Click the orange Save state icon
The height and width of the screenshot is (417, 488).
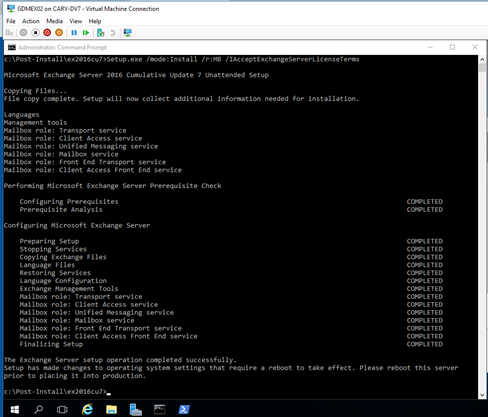tap(59, 33)
